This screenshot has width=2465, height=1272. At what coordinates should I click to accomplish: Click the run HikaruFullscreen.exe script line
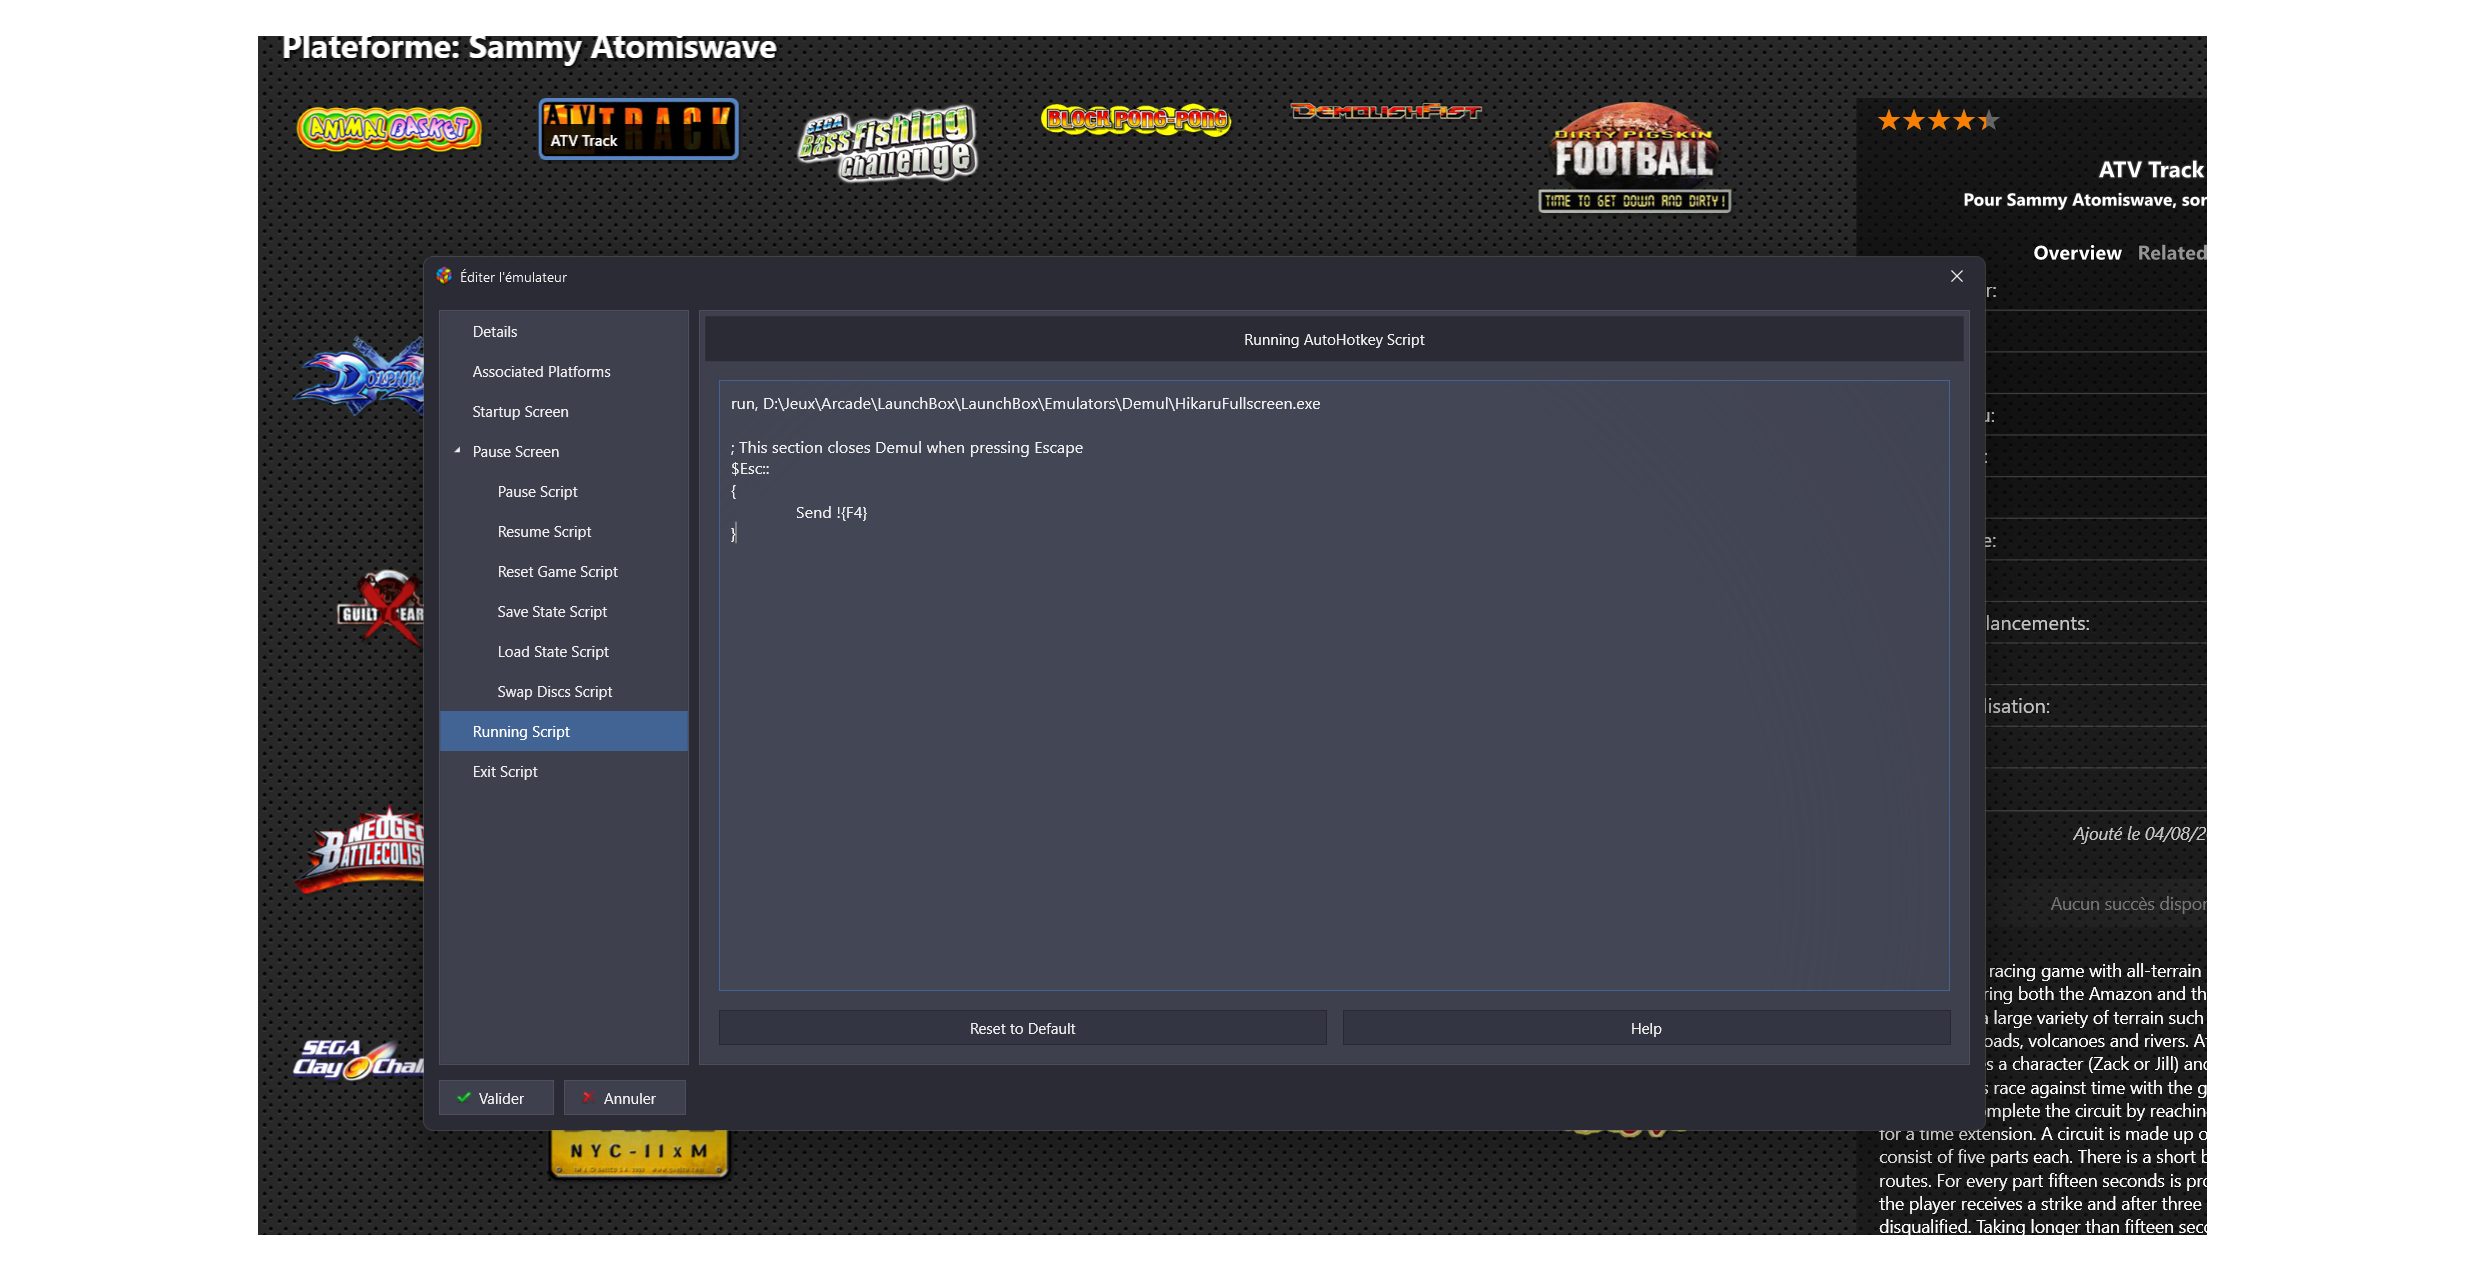click(x=1025, y=403)
